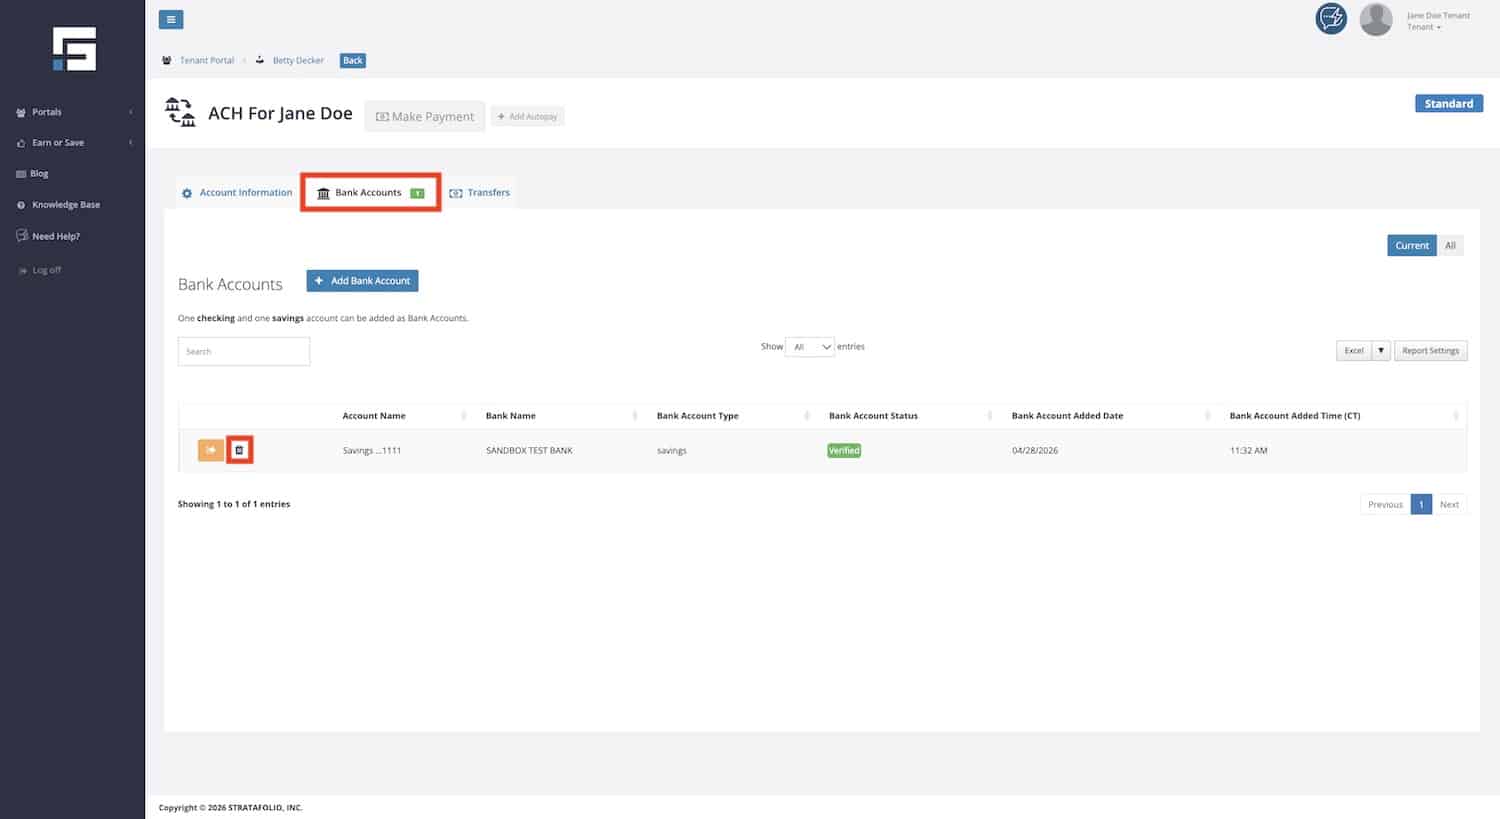
Task: Click the 11:32 AM added time cell
Action: 1248,451
